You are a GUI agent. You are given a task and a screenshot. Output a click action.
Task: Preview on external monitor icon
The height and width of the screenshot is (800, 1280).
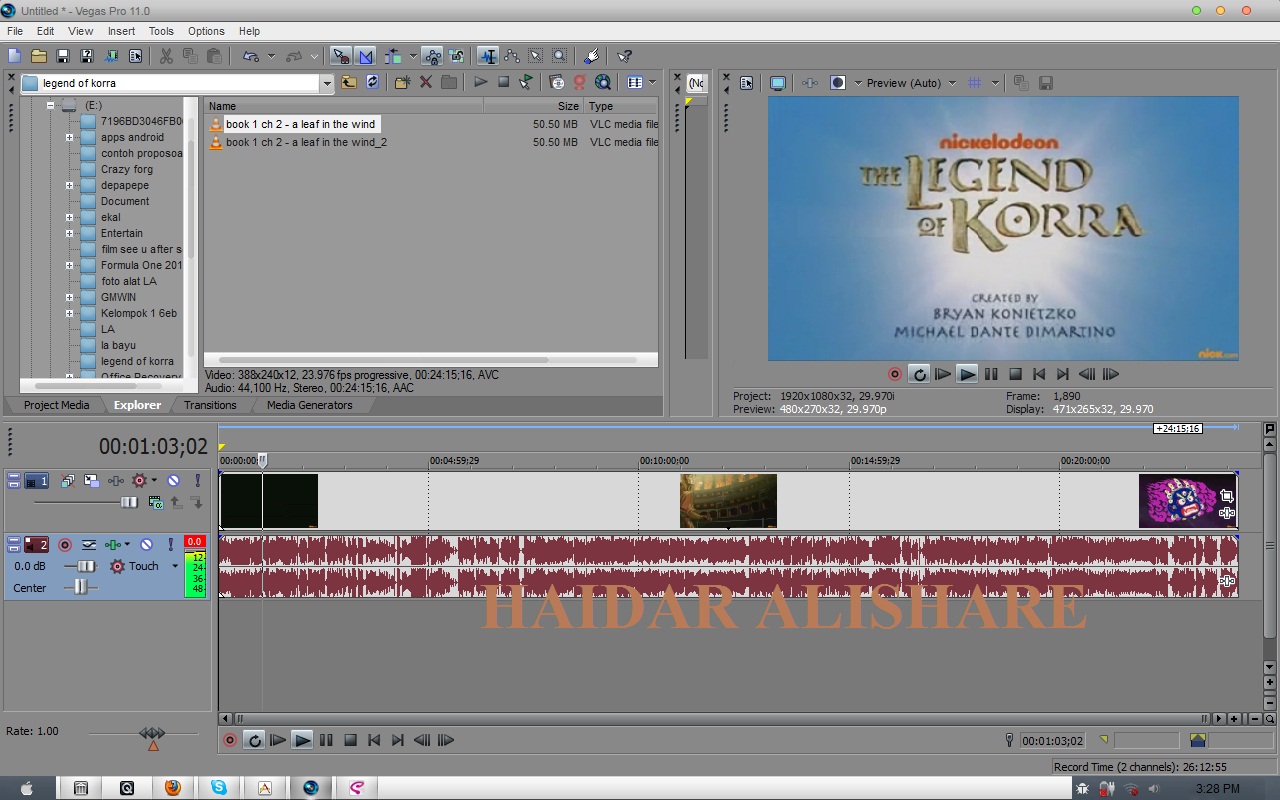coord(777,83)
